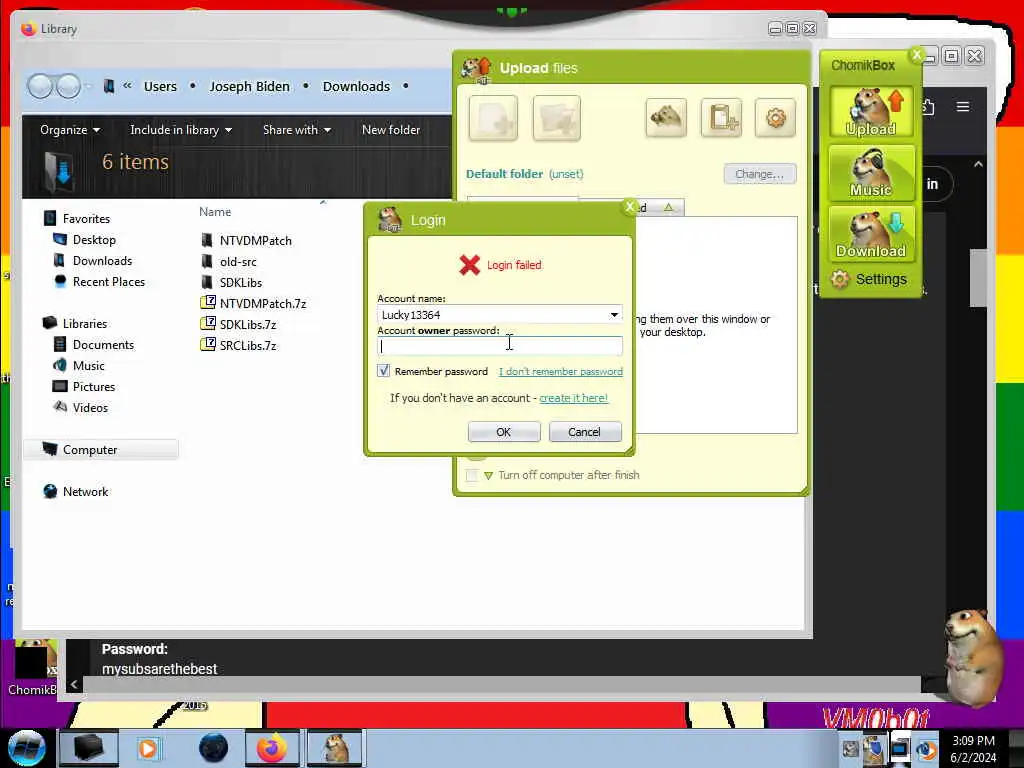Select the NTVDMPatch folder
The width and height of the screenshot is (1024, 768).
(247, 240)
